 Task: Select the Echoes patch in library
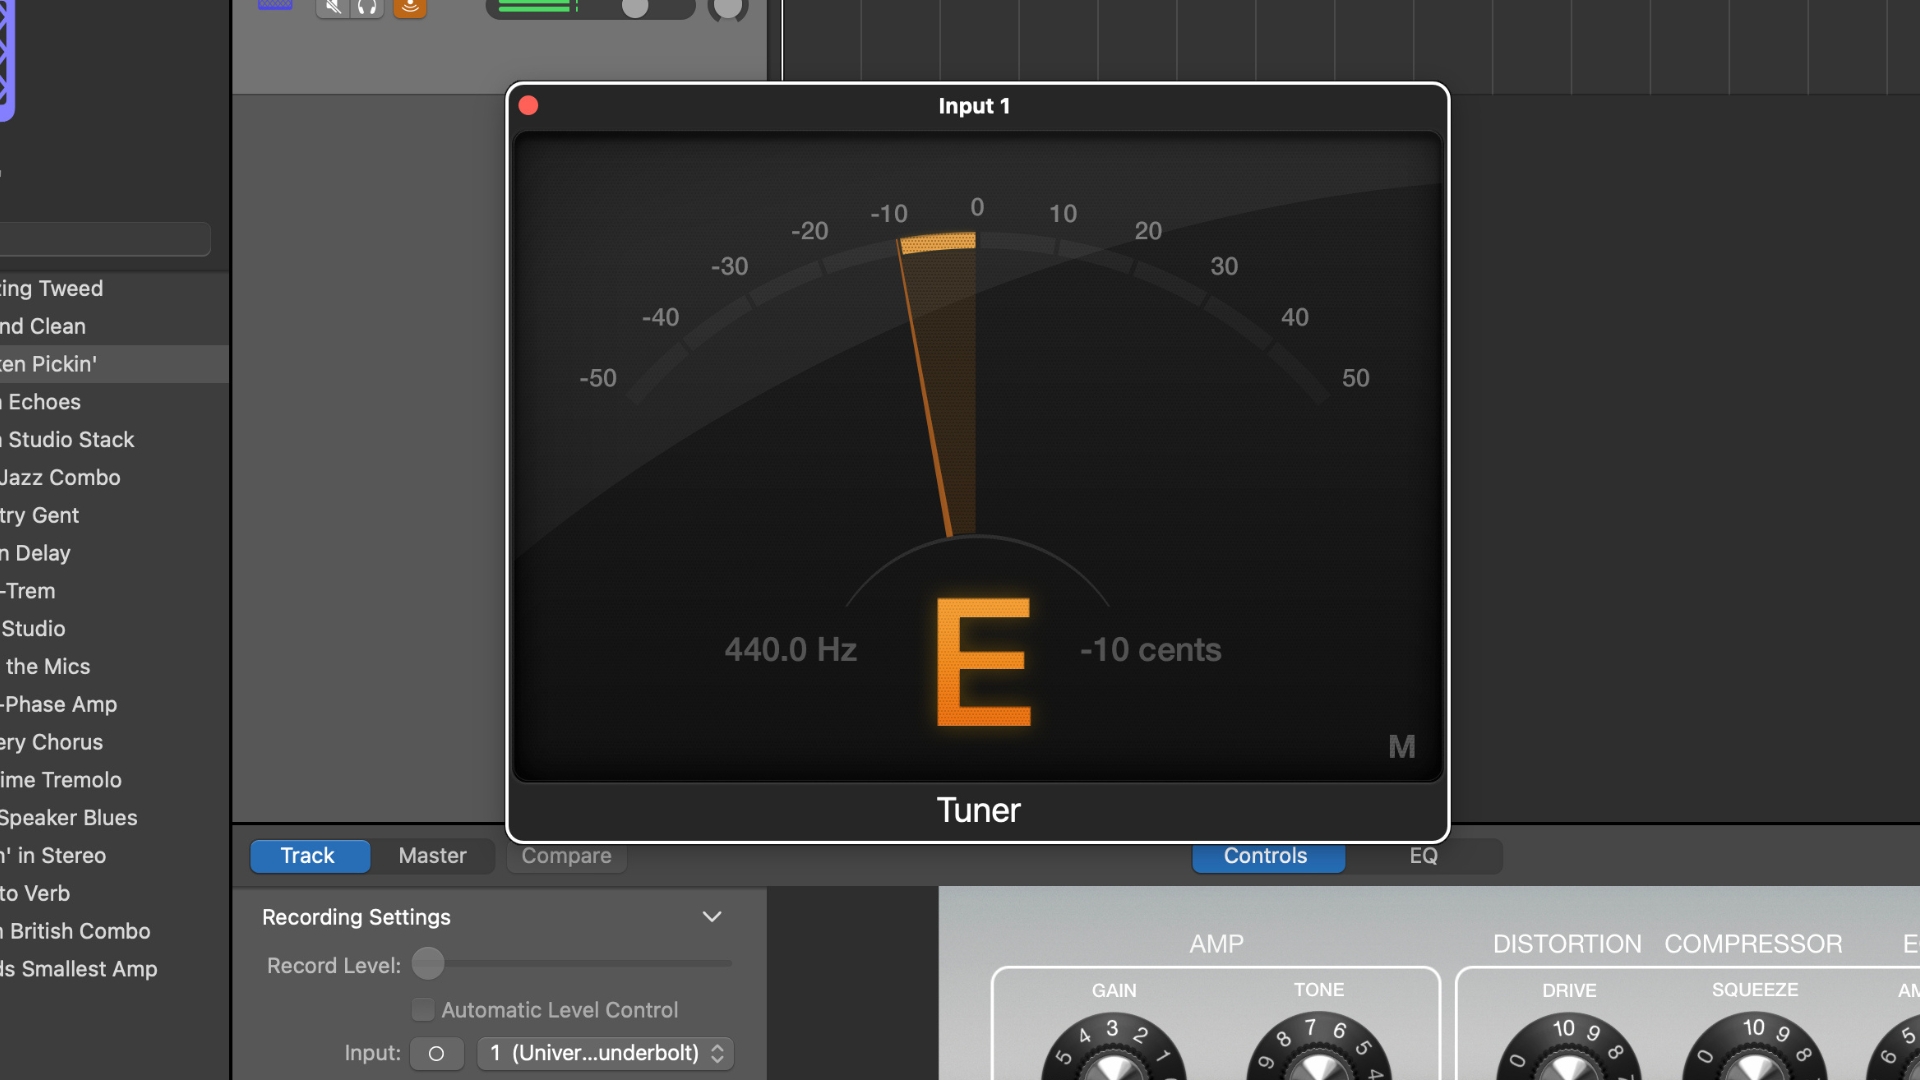(x=114, y=402)
